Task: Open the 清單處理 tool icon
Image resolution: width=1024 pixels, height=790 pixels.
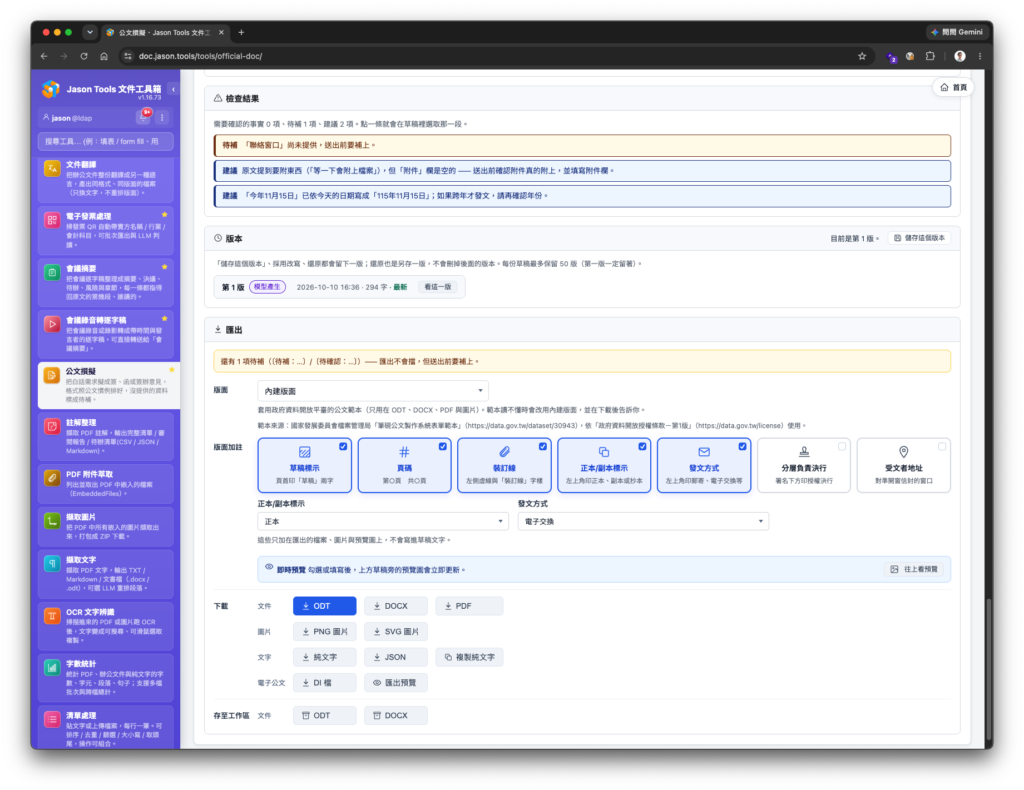Action: pyautogui.click(x=52, y=719)
